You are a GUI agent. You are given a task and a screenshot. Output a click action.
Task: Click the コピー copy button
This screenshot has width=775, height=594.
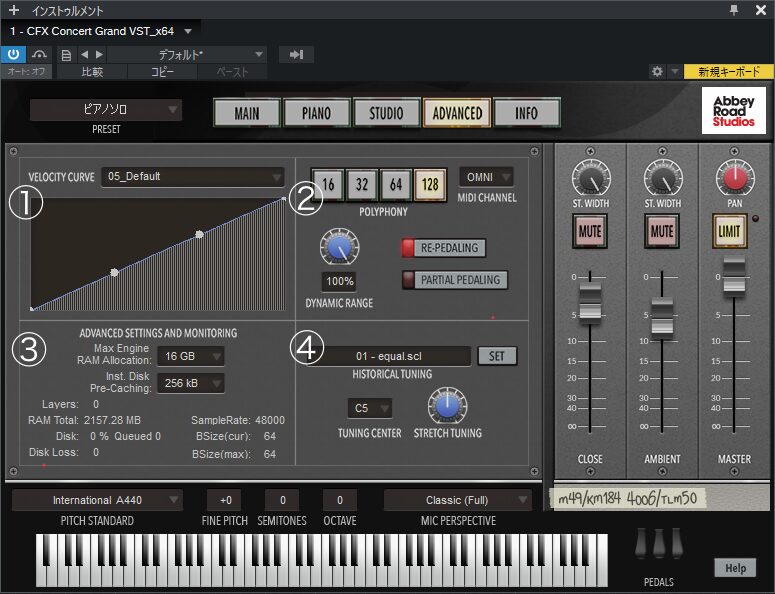click(163, 72)
